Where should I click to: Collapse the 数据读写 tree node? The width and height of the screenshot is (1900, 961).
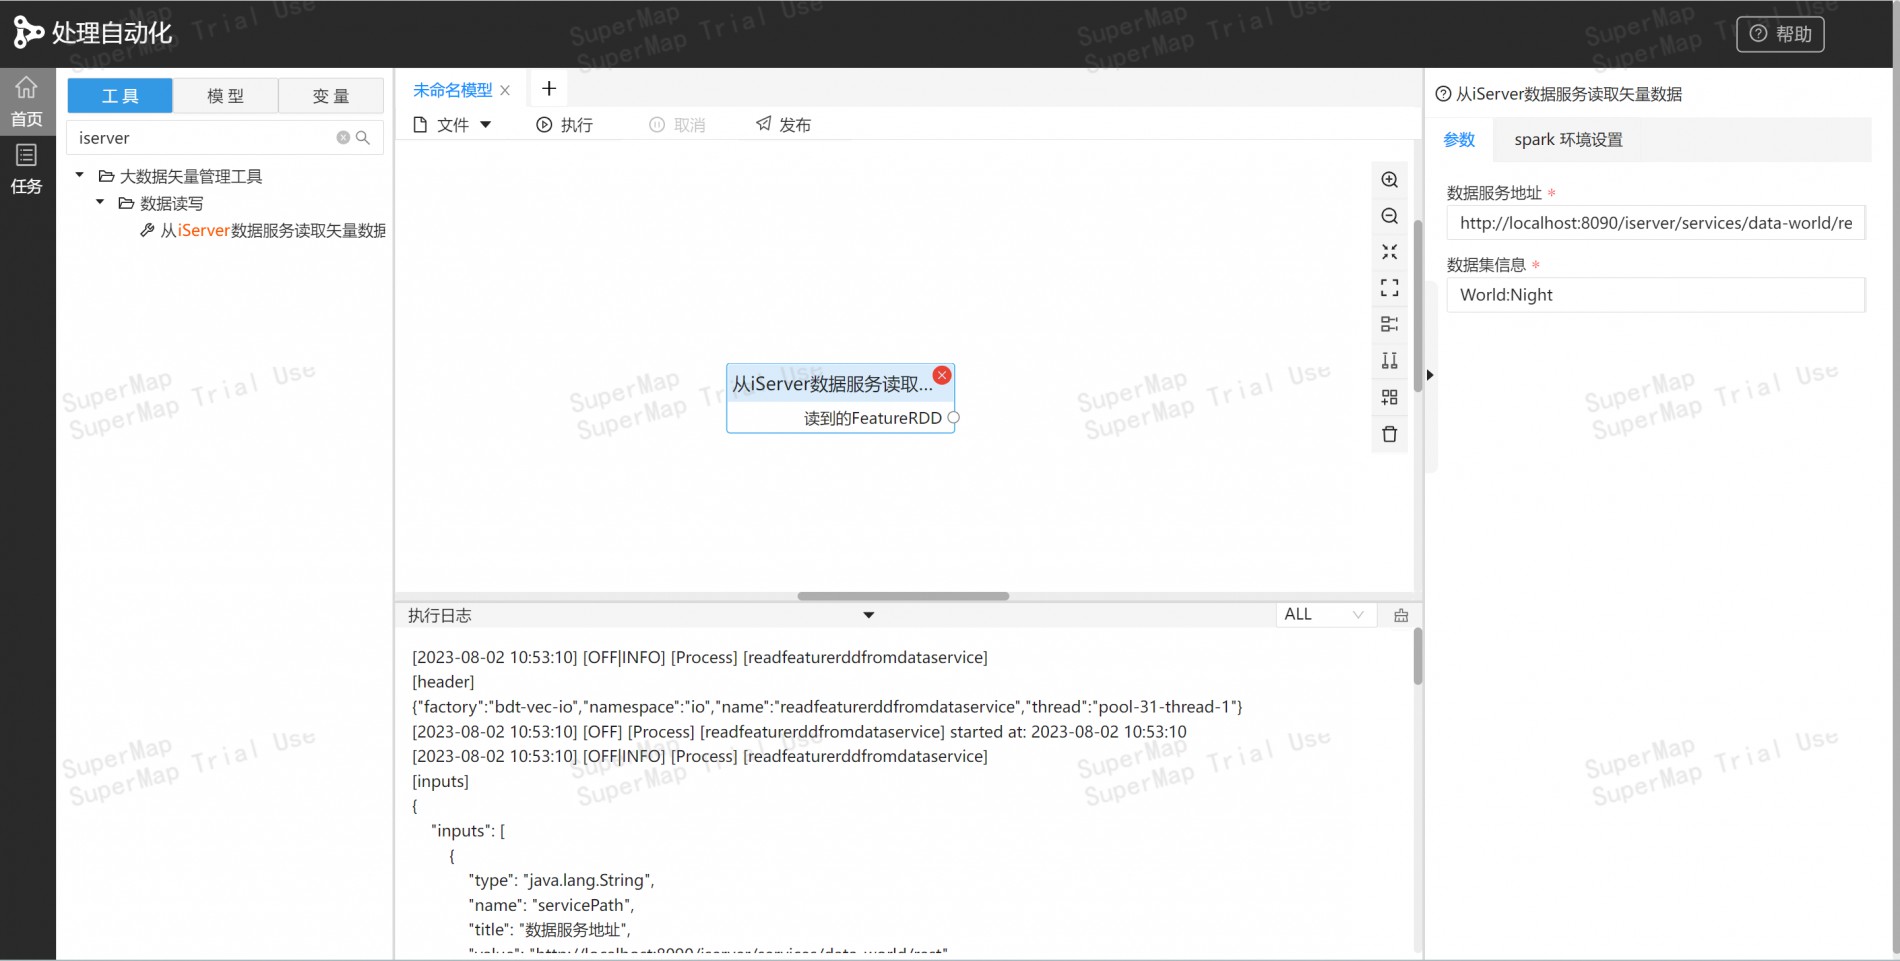[x=100, y=203]
